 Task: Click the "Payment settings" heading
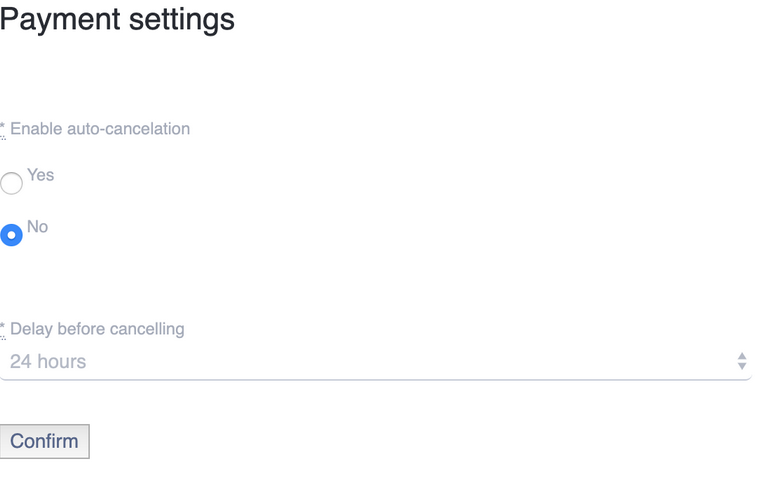[118, 19]
